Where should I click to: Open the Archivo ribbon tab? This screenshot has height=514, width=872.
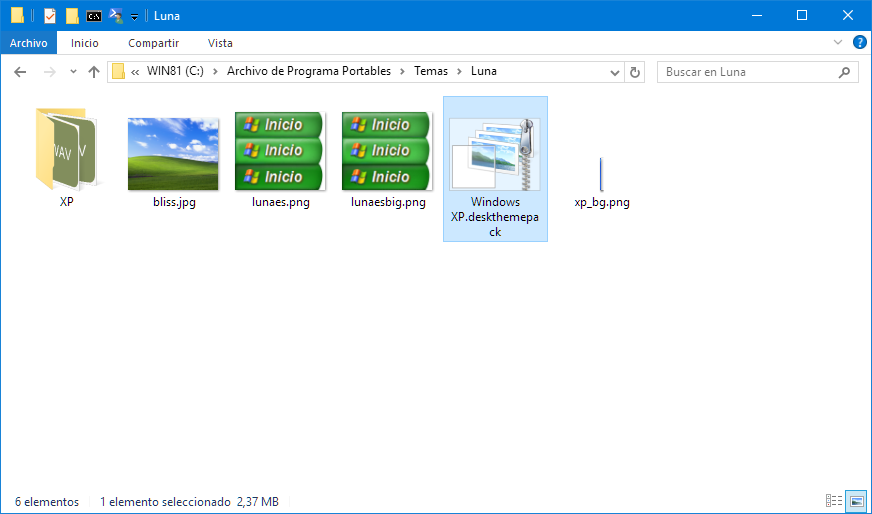pos(28,43)
